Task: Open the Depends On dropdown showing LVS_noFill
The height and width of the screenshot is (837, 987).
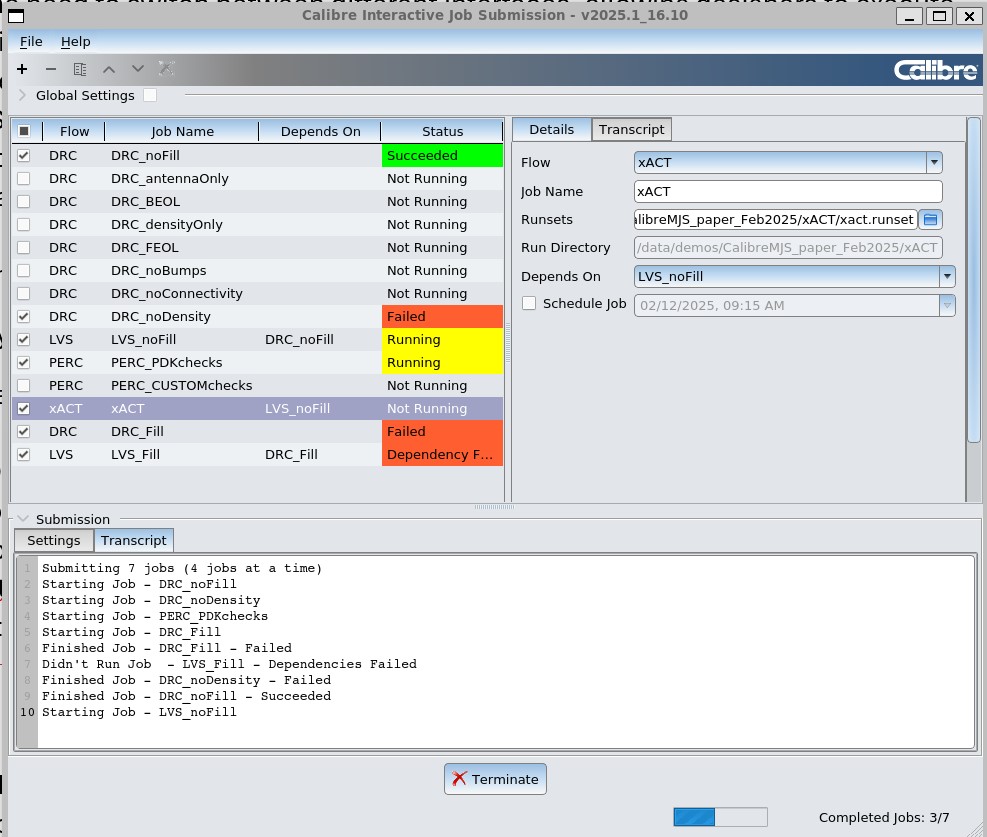Action: pos(794,276)
